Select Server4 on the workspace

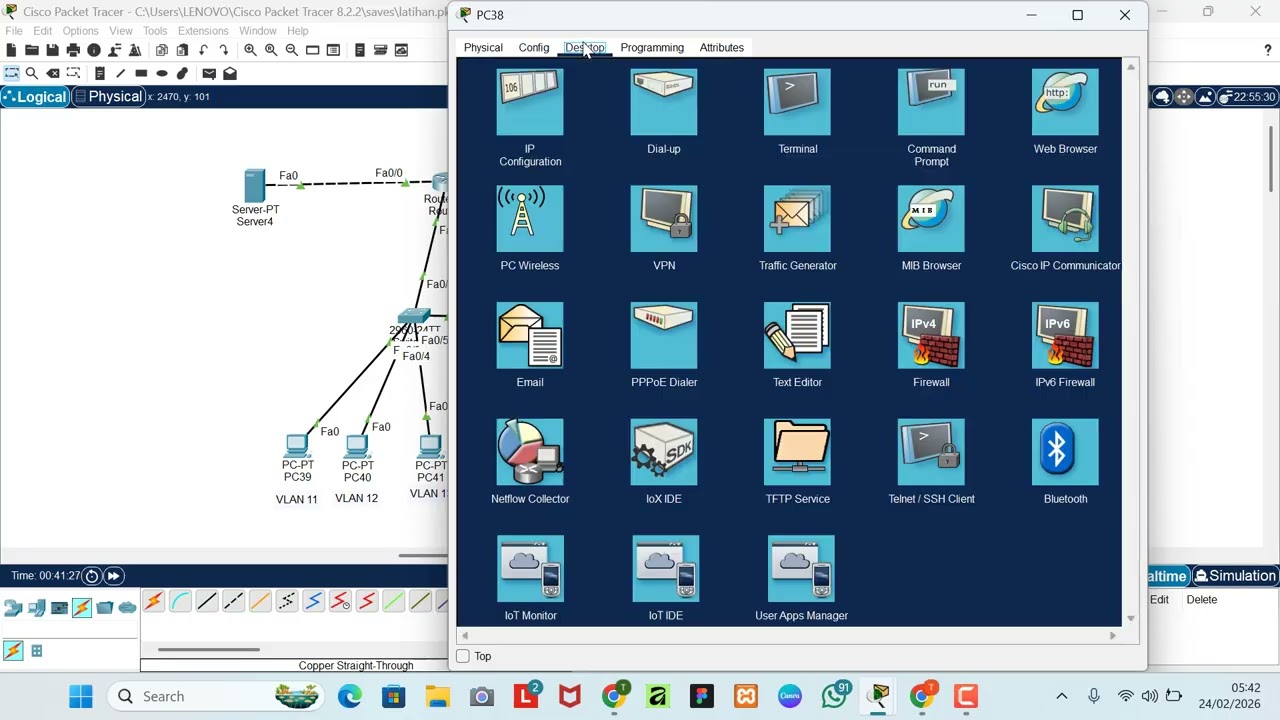[255, 186]
